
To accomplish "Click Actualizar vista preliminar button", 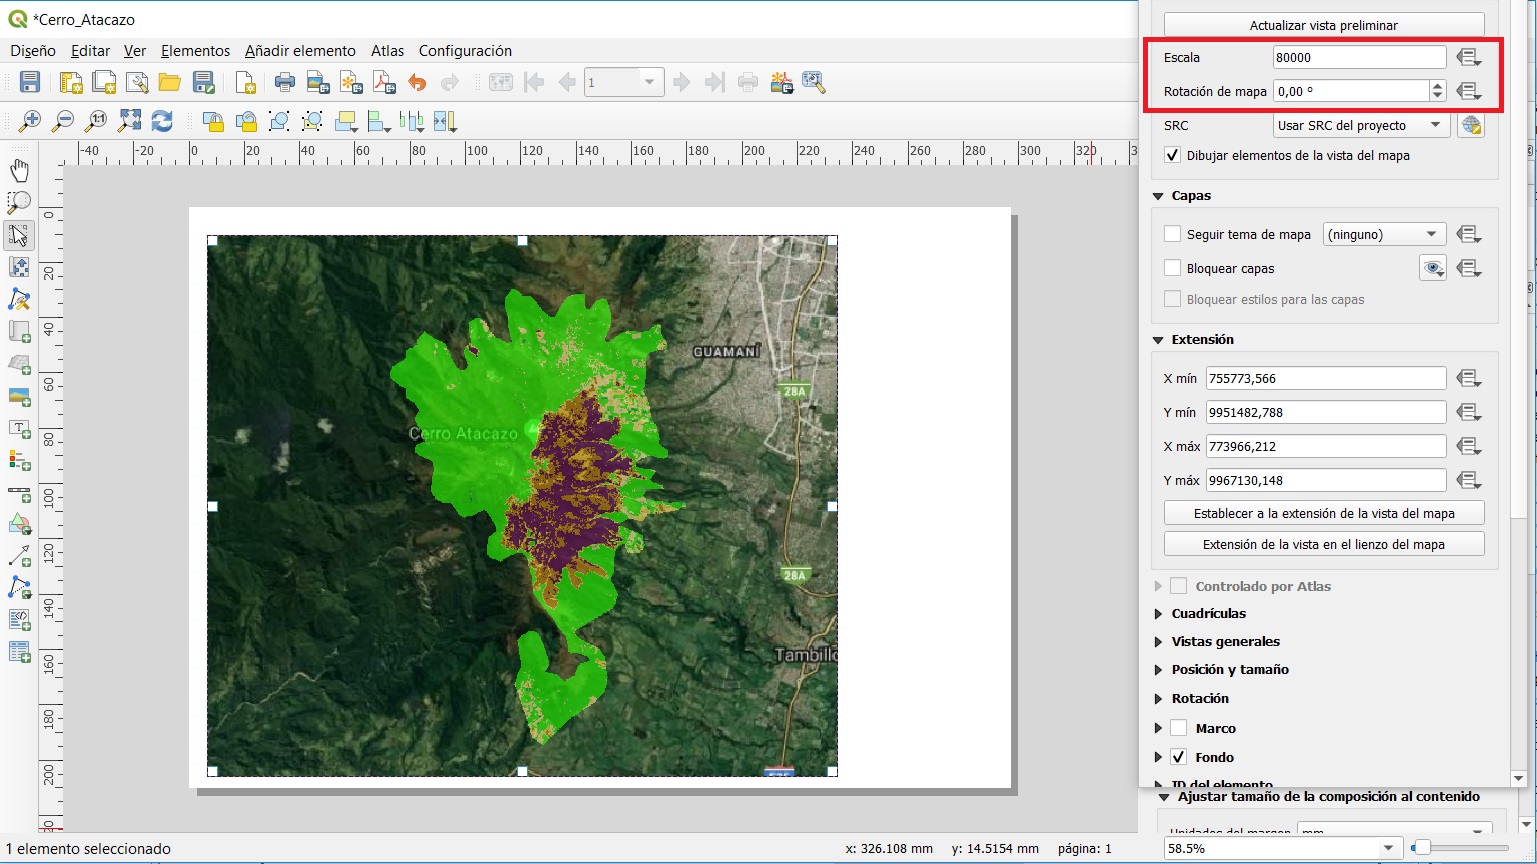I will [x=1323, y=25].
